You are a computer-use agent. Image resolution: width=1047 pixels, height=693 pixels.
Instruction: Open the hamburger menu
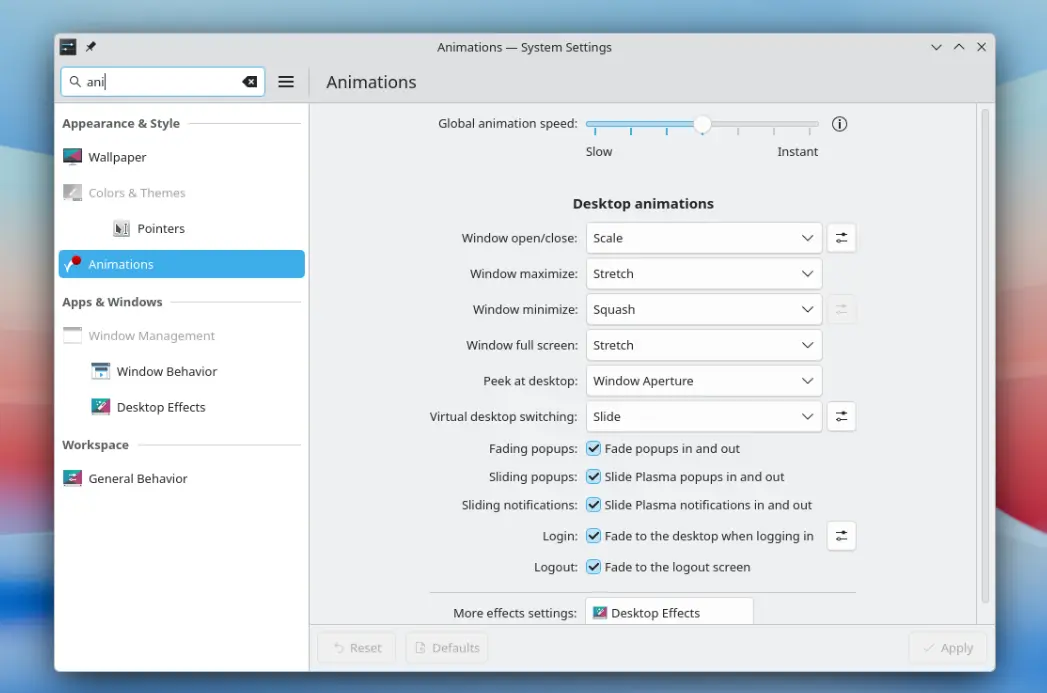coord(286,81)
